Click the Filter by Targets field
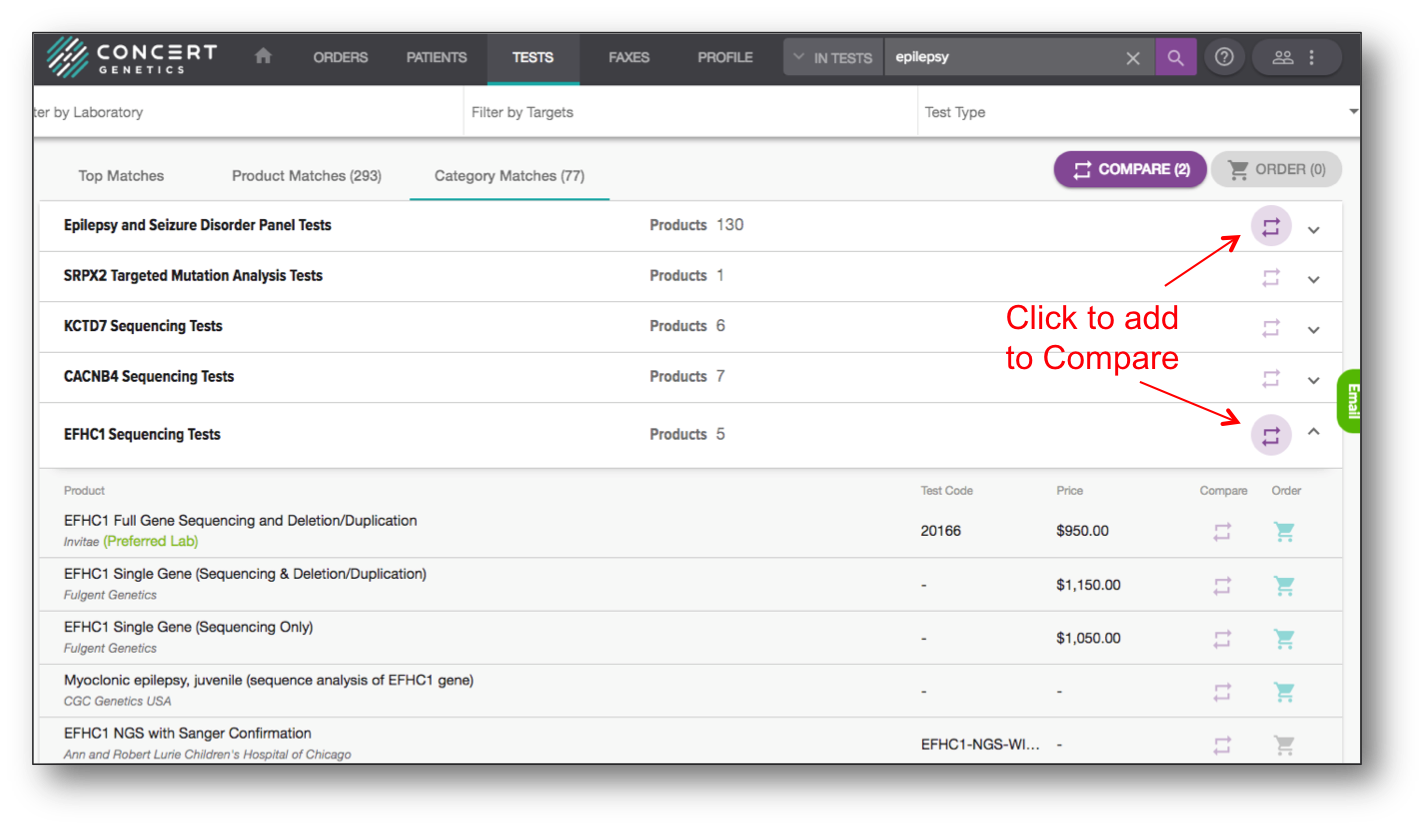The image size is (1426, 830). [x=689, y=112]
